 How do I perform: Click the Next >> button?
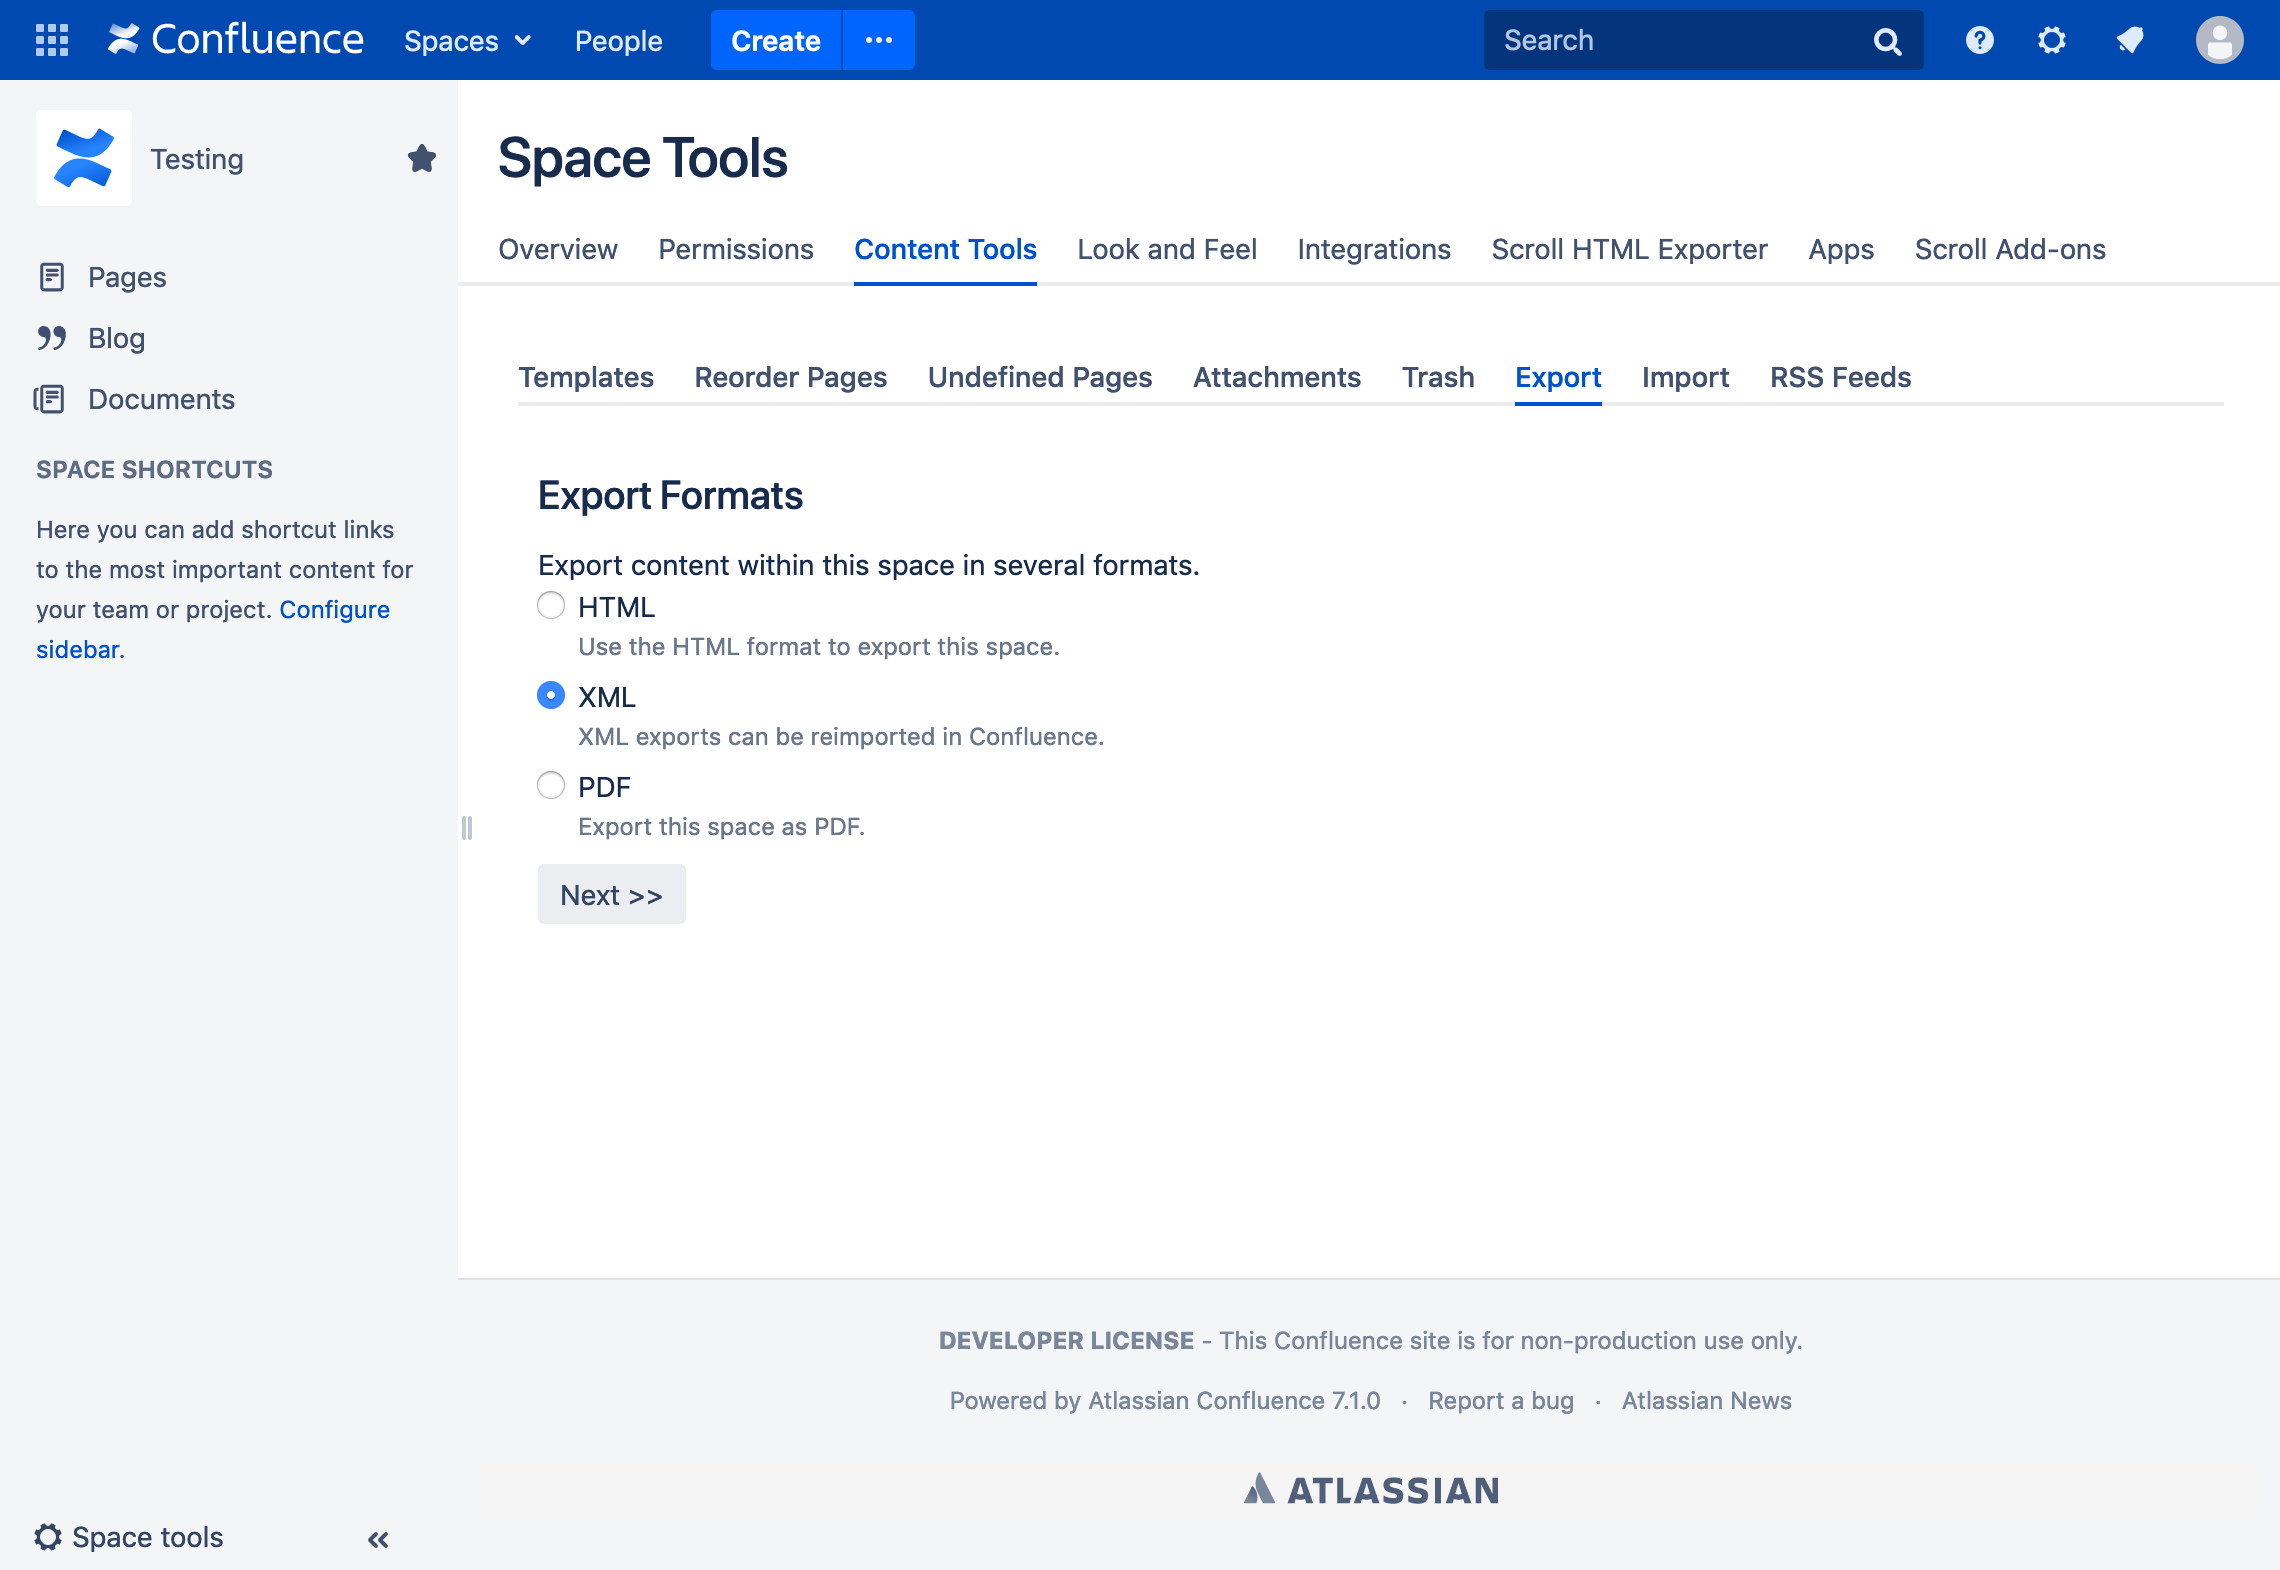pos(611,895)
